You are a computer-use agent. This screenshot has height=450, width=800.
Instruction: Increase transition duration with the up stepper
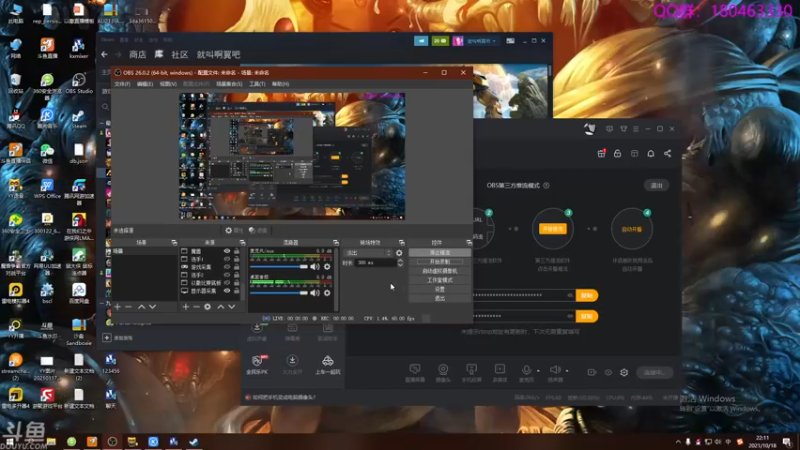point(400,260)
